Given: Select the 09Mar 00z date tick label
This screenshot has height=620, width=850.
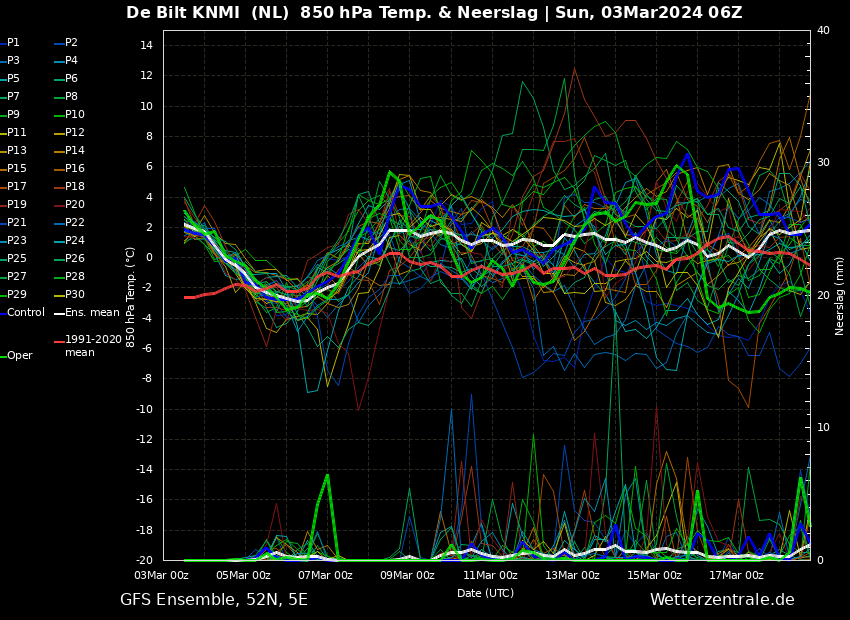Looking at the screenshot, I should [x=407, y=575].
